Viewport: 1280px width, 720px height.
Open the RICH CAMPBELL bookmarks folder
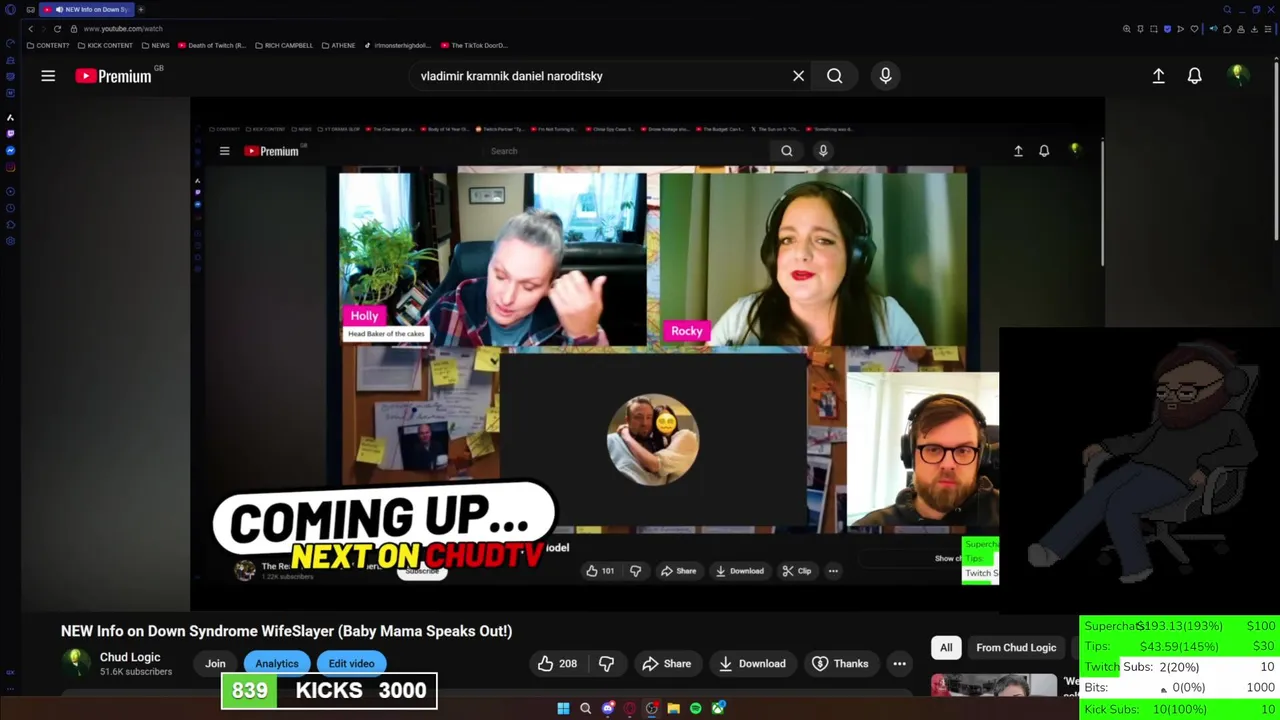[x=284, y=45]
